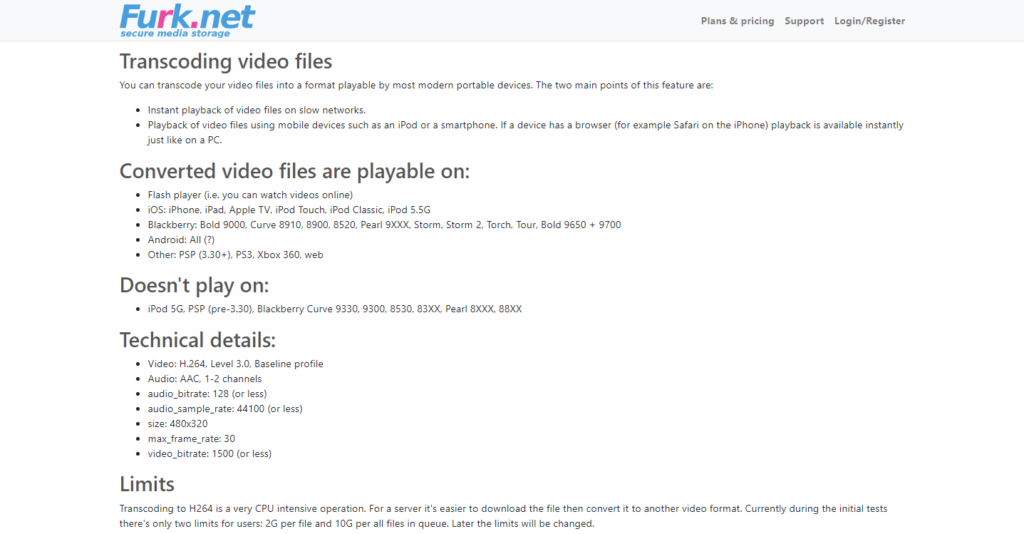Click "audio_bitrate: 128 (or less)" line
The width and height of the screenshot is (1024, 534).
(207, 394)
